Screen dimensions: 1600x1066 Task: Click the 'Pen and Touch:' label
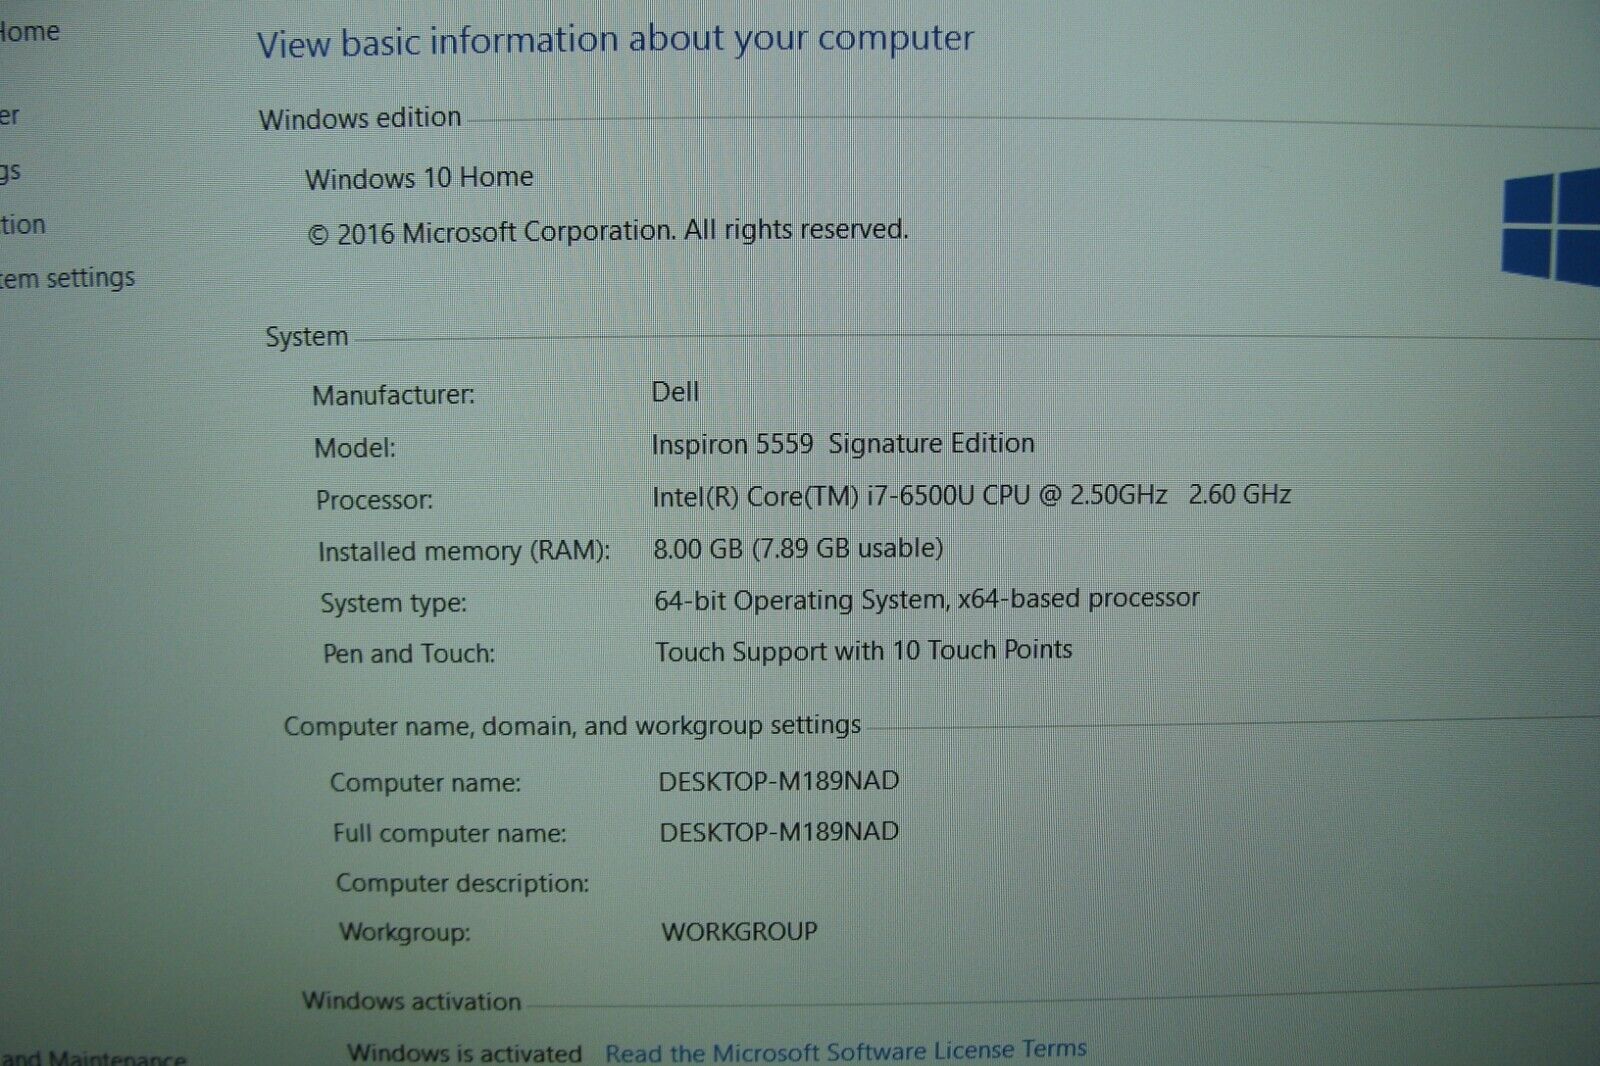(x=409, y=654)
